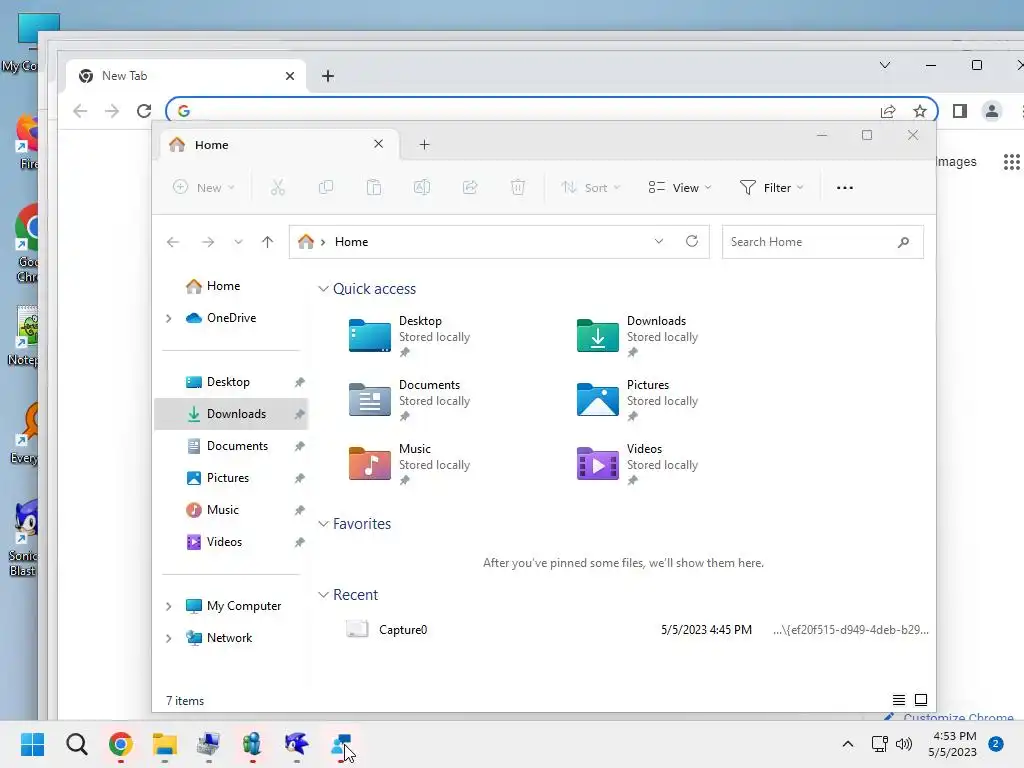This screenshot has width=1024, height=768.
Task: Collapse the Quick access section
Action: [323, 289]
